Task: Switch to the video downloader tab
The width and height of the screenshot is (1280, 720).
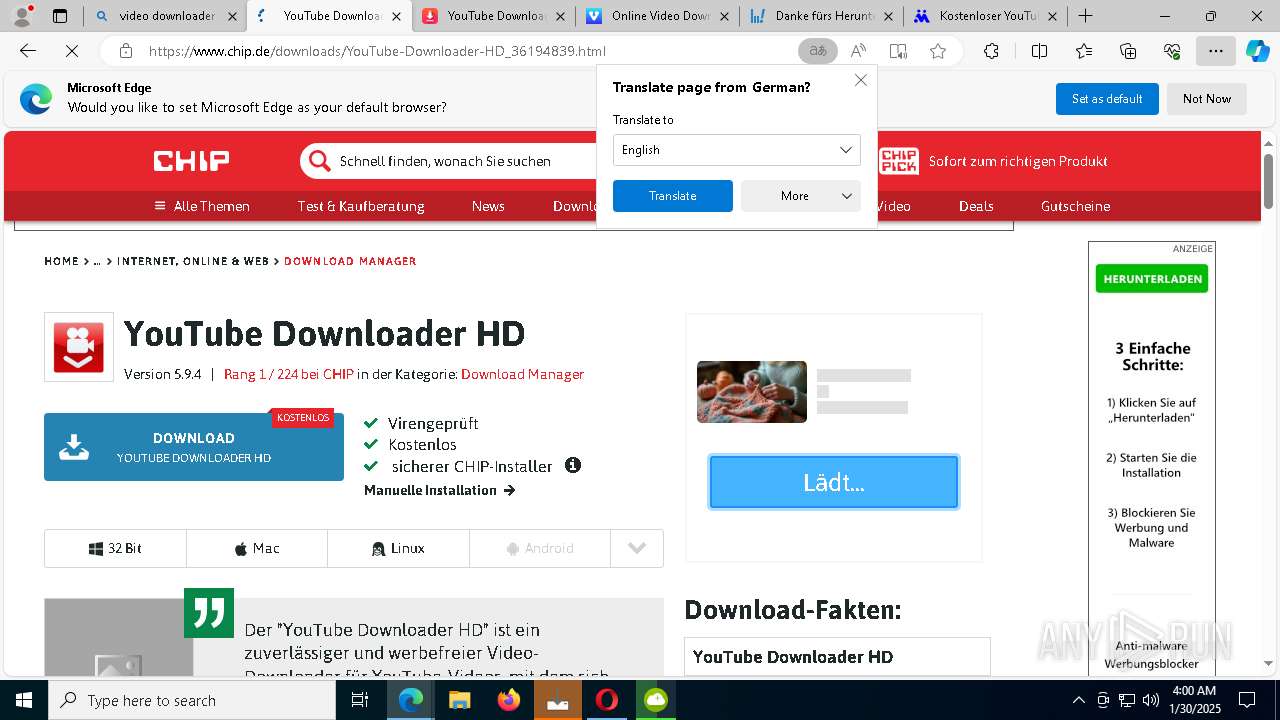Action: pyautogui.click(x=165, y=16)
